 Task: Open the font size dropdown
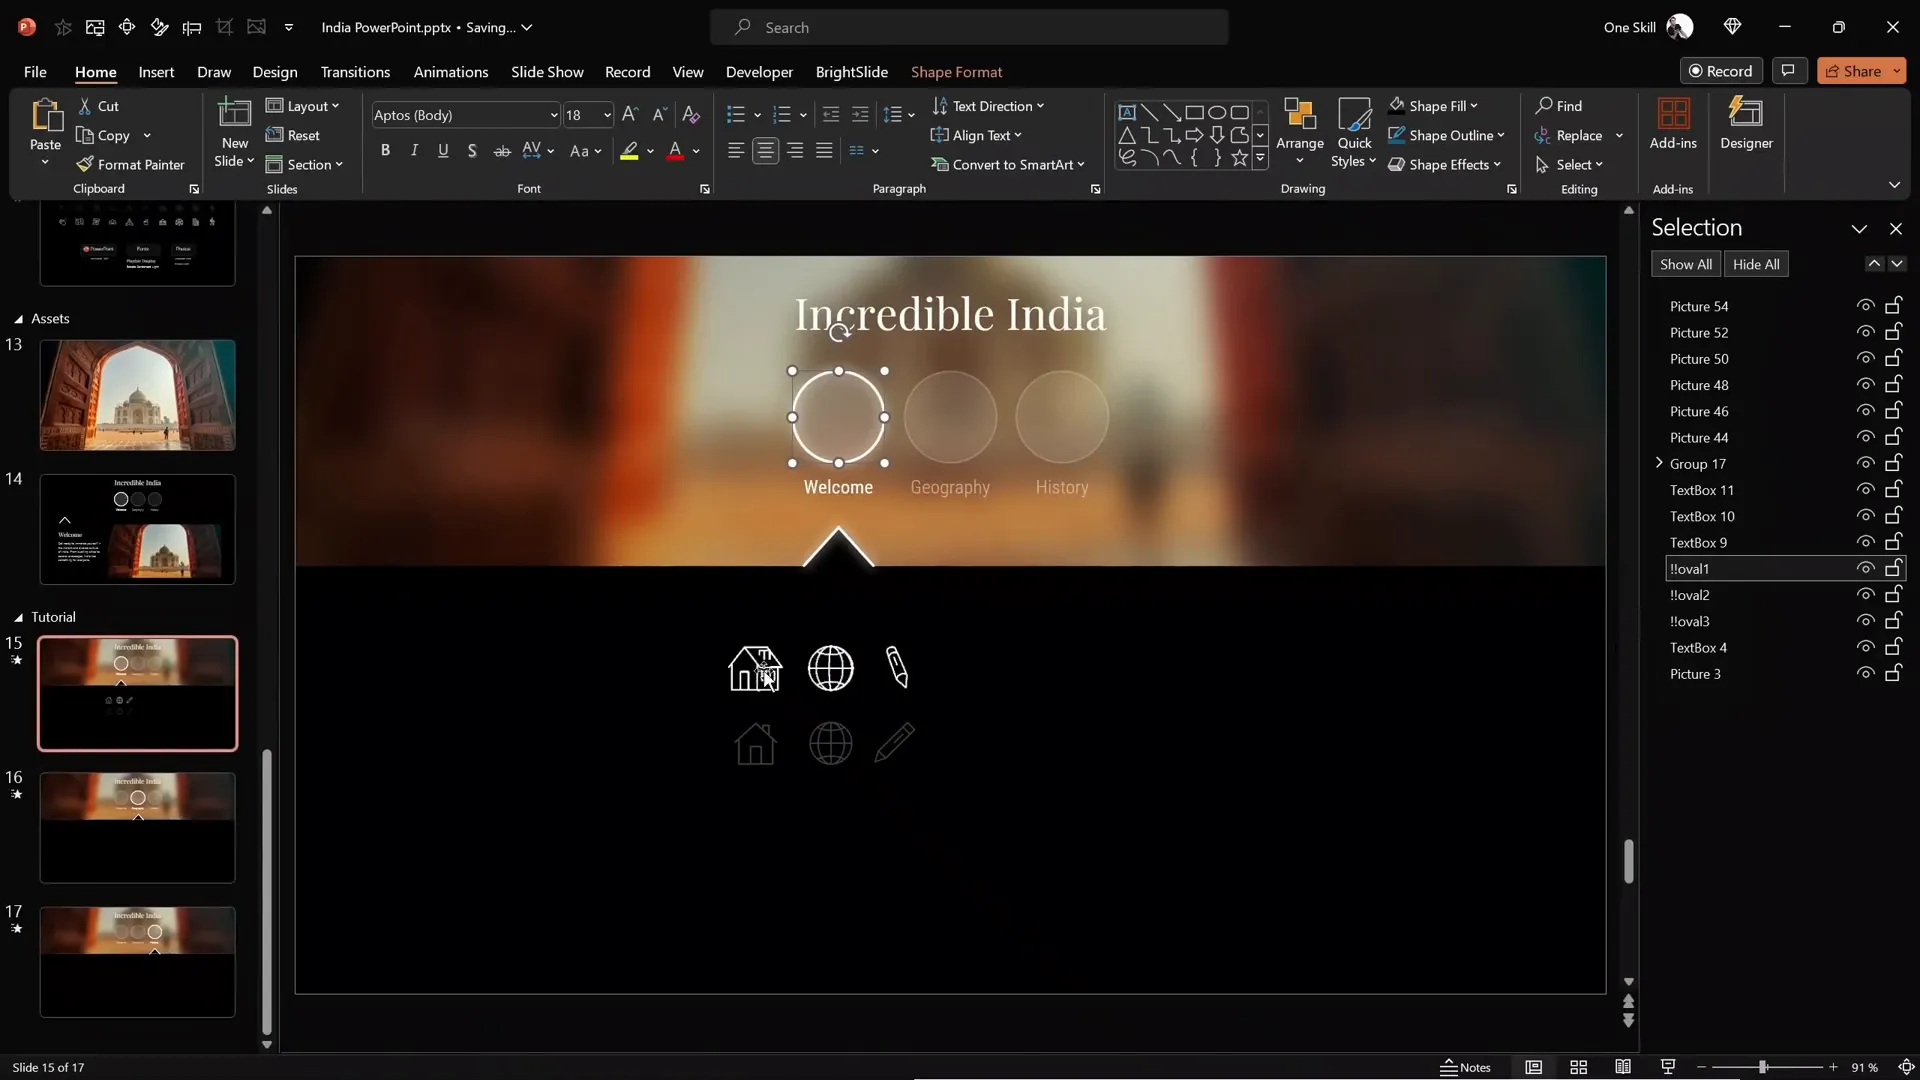607,115
